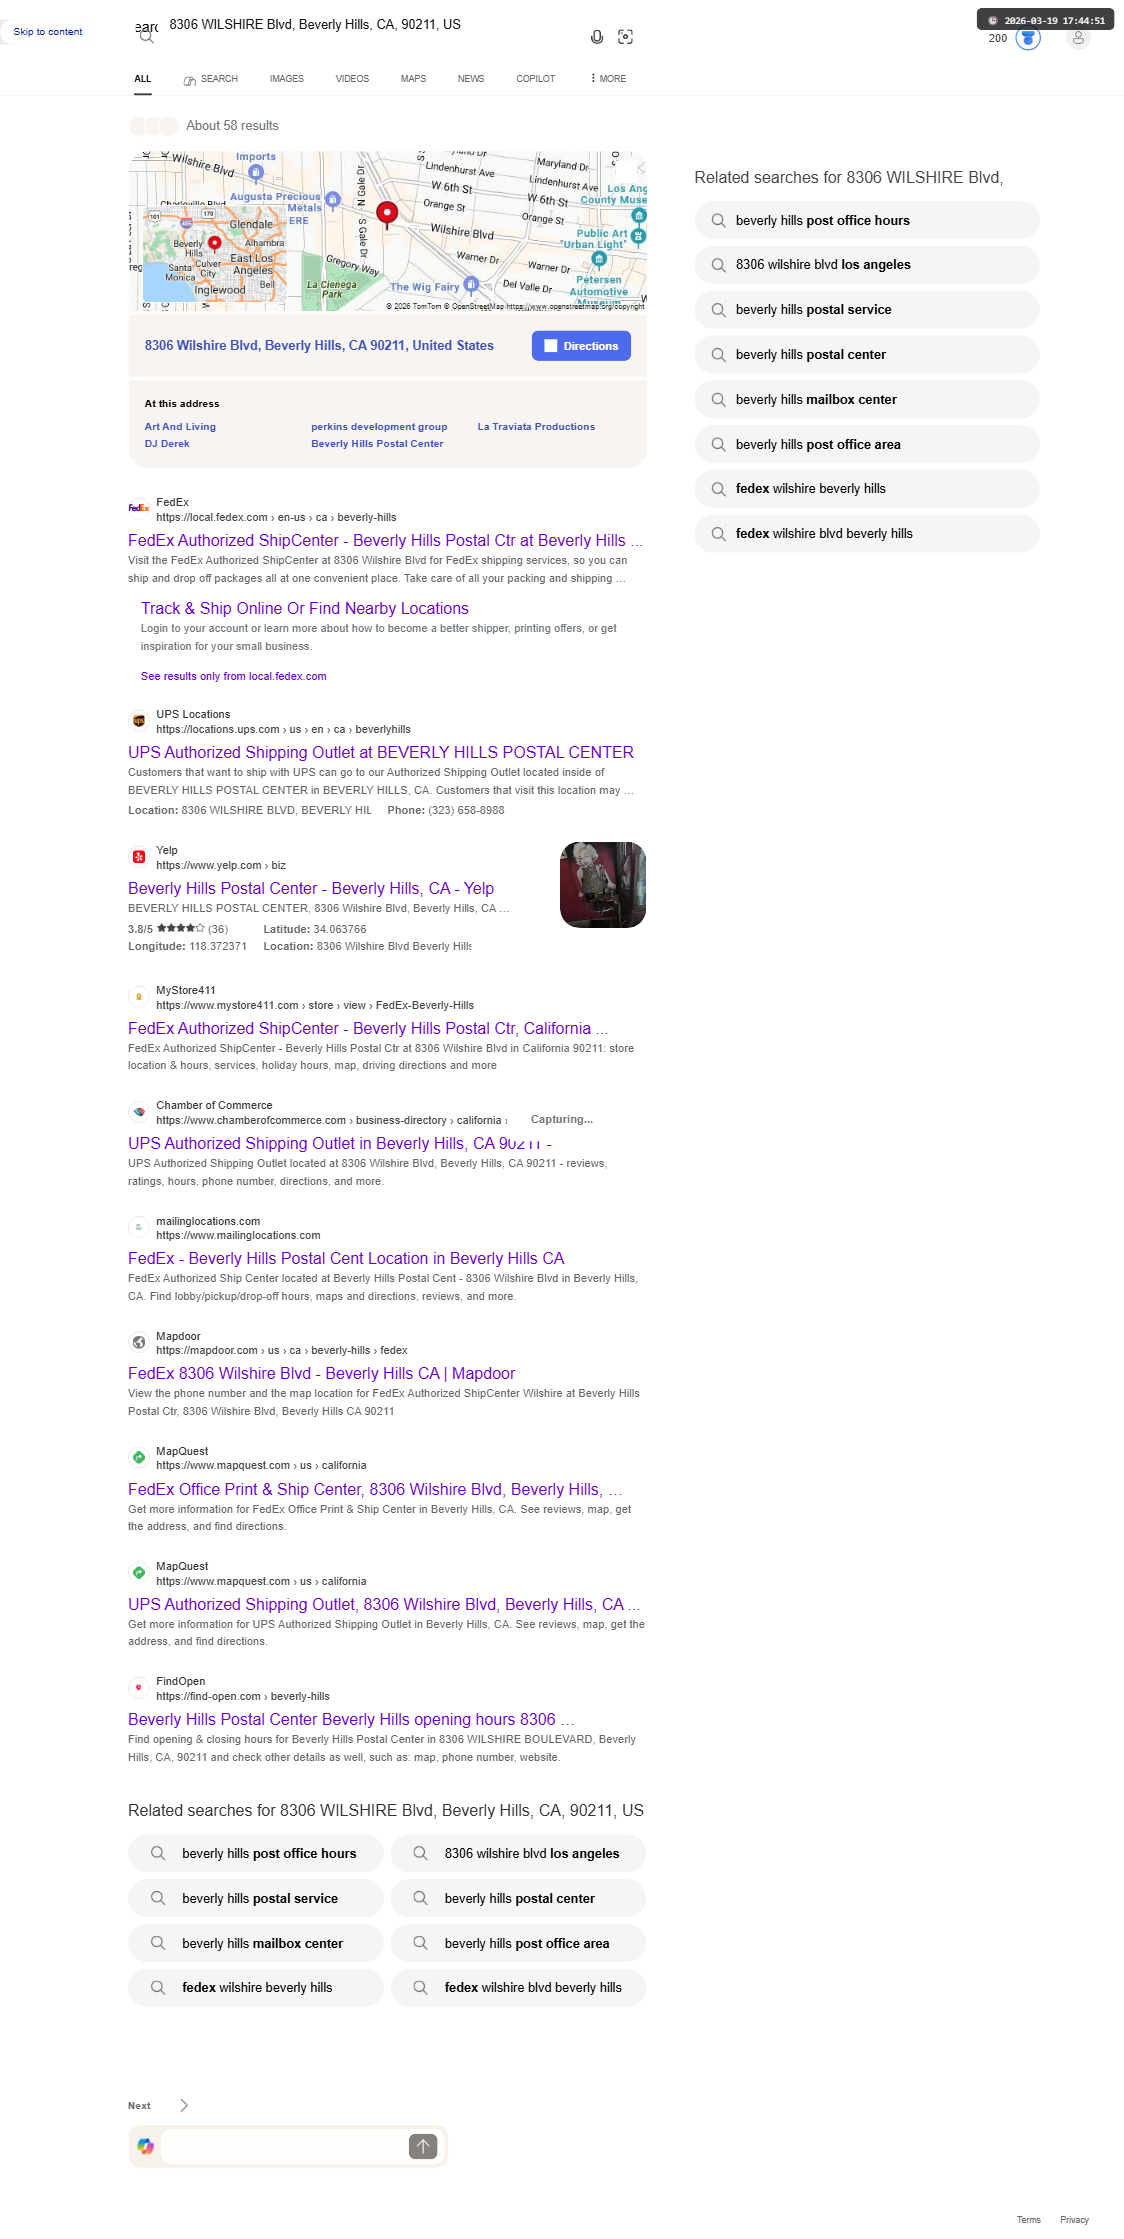Click the red map pin marker
This screenshot has height=2239, width=1124.
(x=387, y=212)
